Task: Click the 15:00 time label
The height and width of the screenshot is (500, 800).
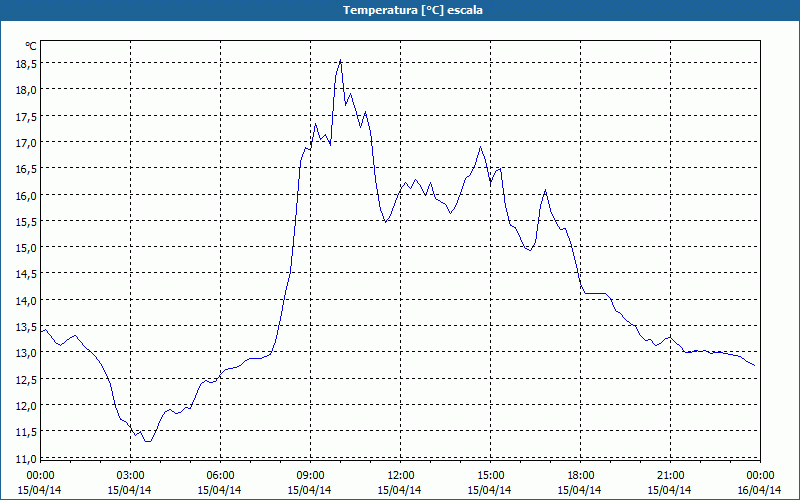Action: pyautogui.click(x=490, y=476)
